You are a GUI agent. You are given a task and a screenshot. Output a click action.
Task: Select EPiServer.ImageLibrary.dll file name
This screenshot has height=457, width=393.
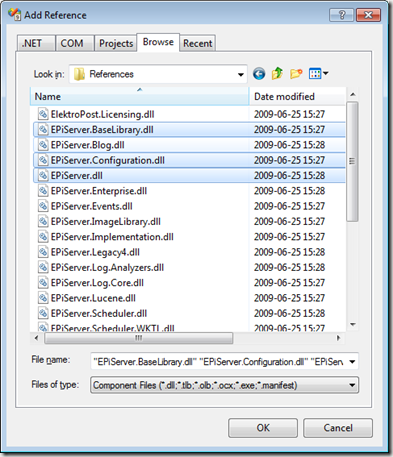tap(106, 222)
